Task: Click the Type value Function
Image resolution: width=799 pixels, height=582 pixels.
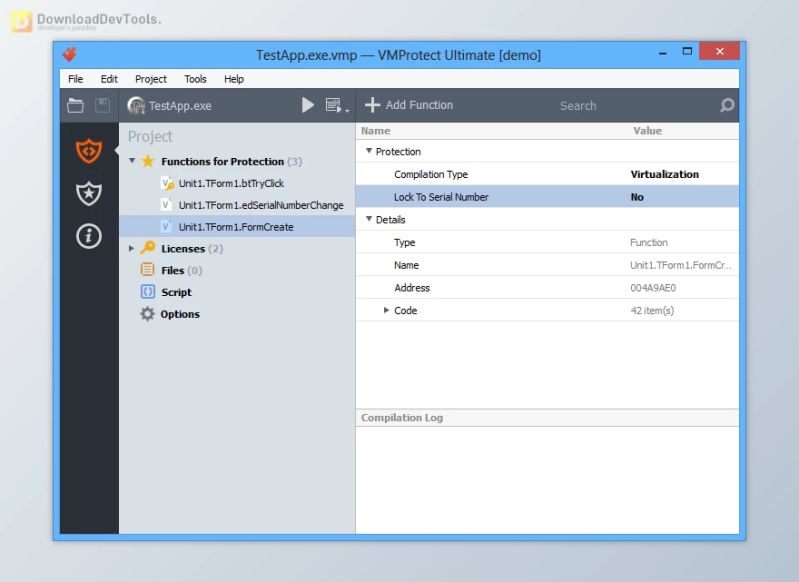Action: point(649,243)
